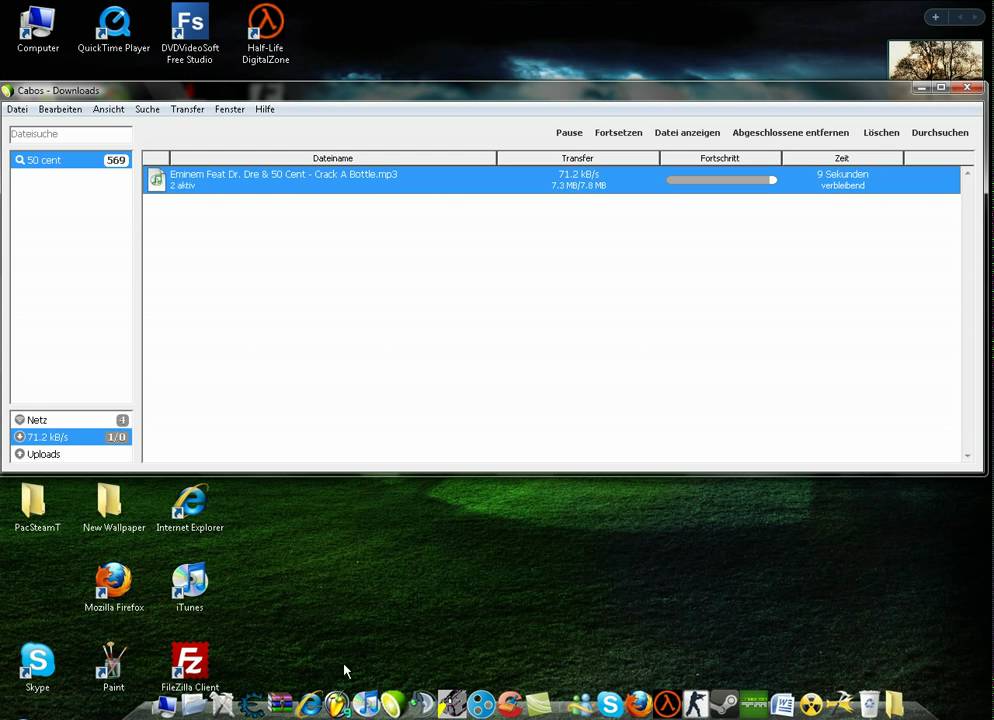
Task: Select the Uploads sidebar item
Action: coord(71,454)
